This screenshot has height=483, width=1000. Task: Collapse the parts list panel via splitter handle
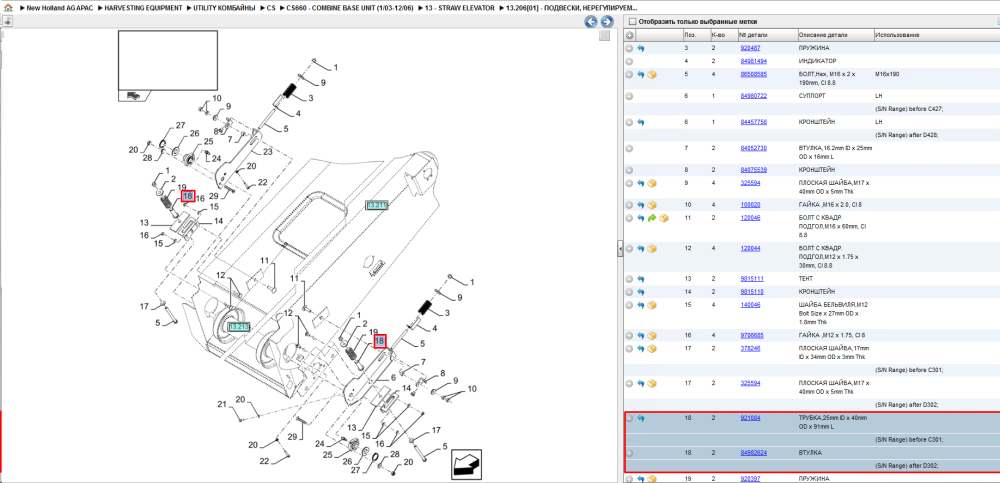click(x=619, y=249)
